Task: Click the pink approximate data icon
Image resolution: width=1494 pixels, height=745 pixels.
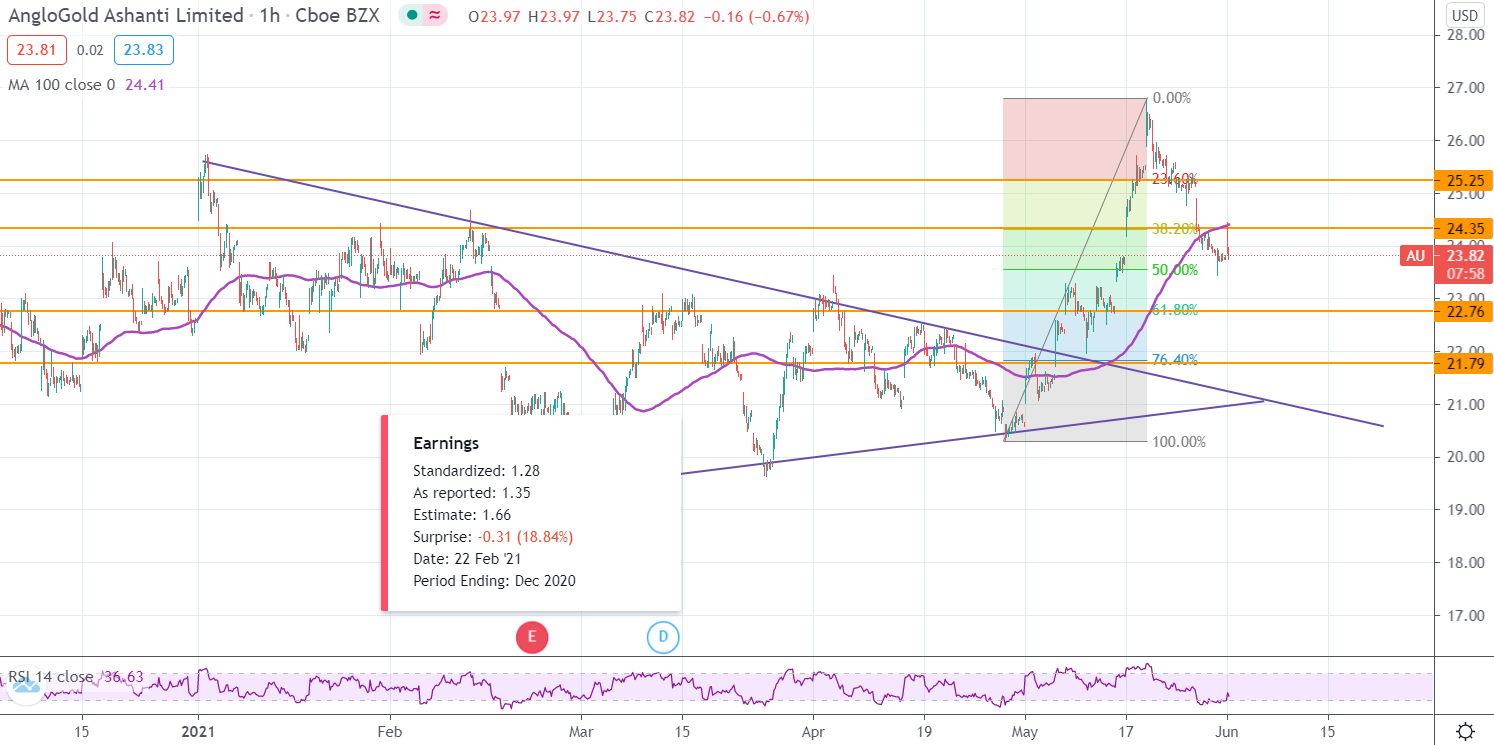Action: tap(434, 16)
